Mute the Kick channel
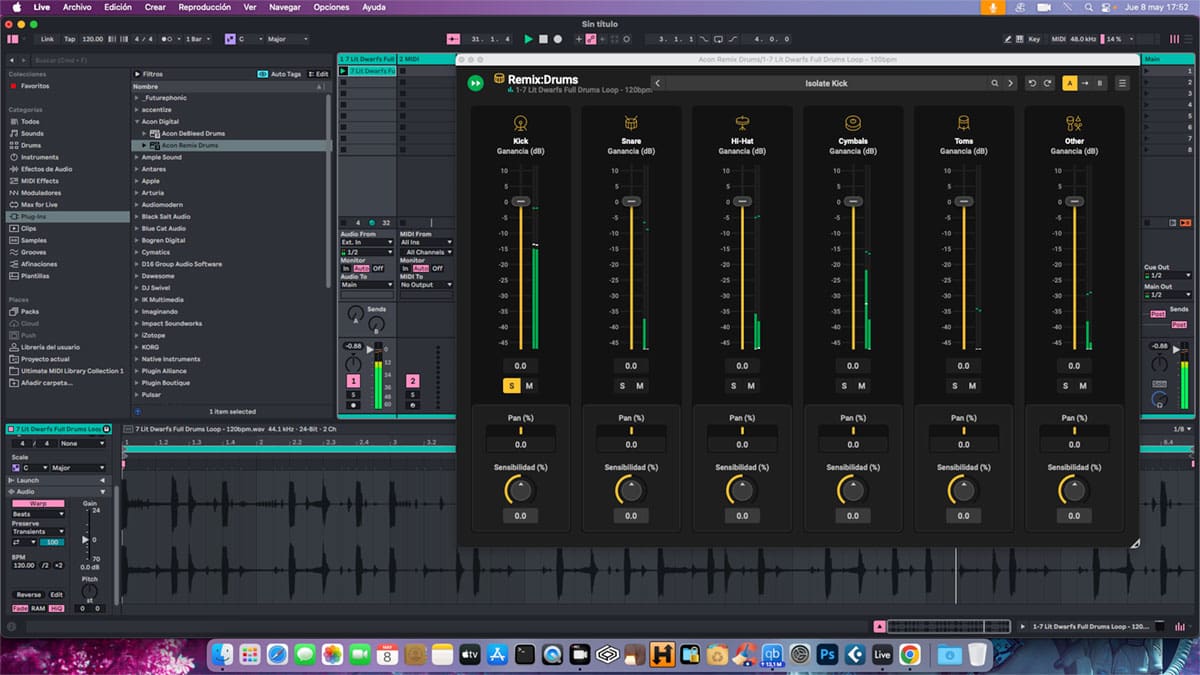The width and height of the screenshot is (1200, 675). [529, 386]
